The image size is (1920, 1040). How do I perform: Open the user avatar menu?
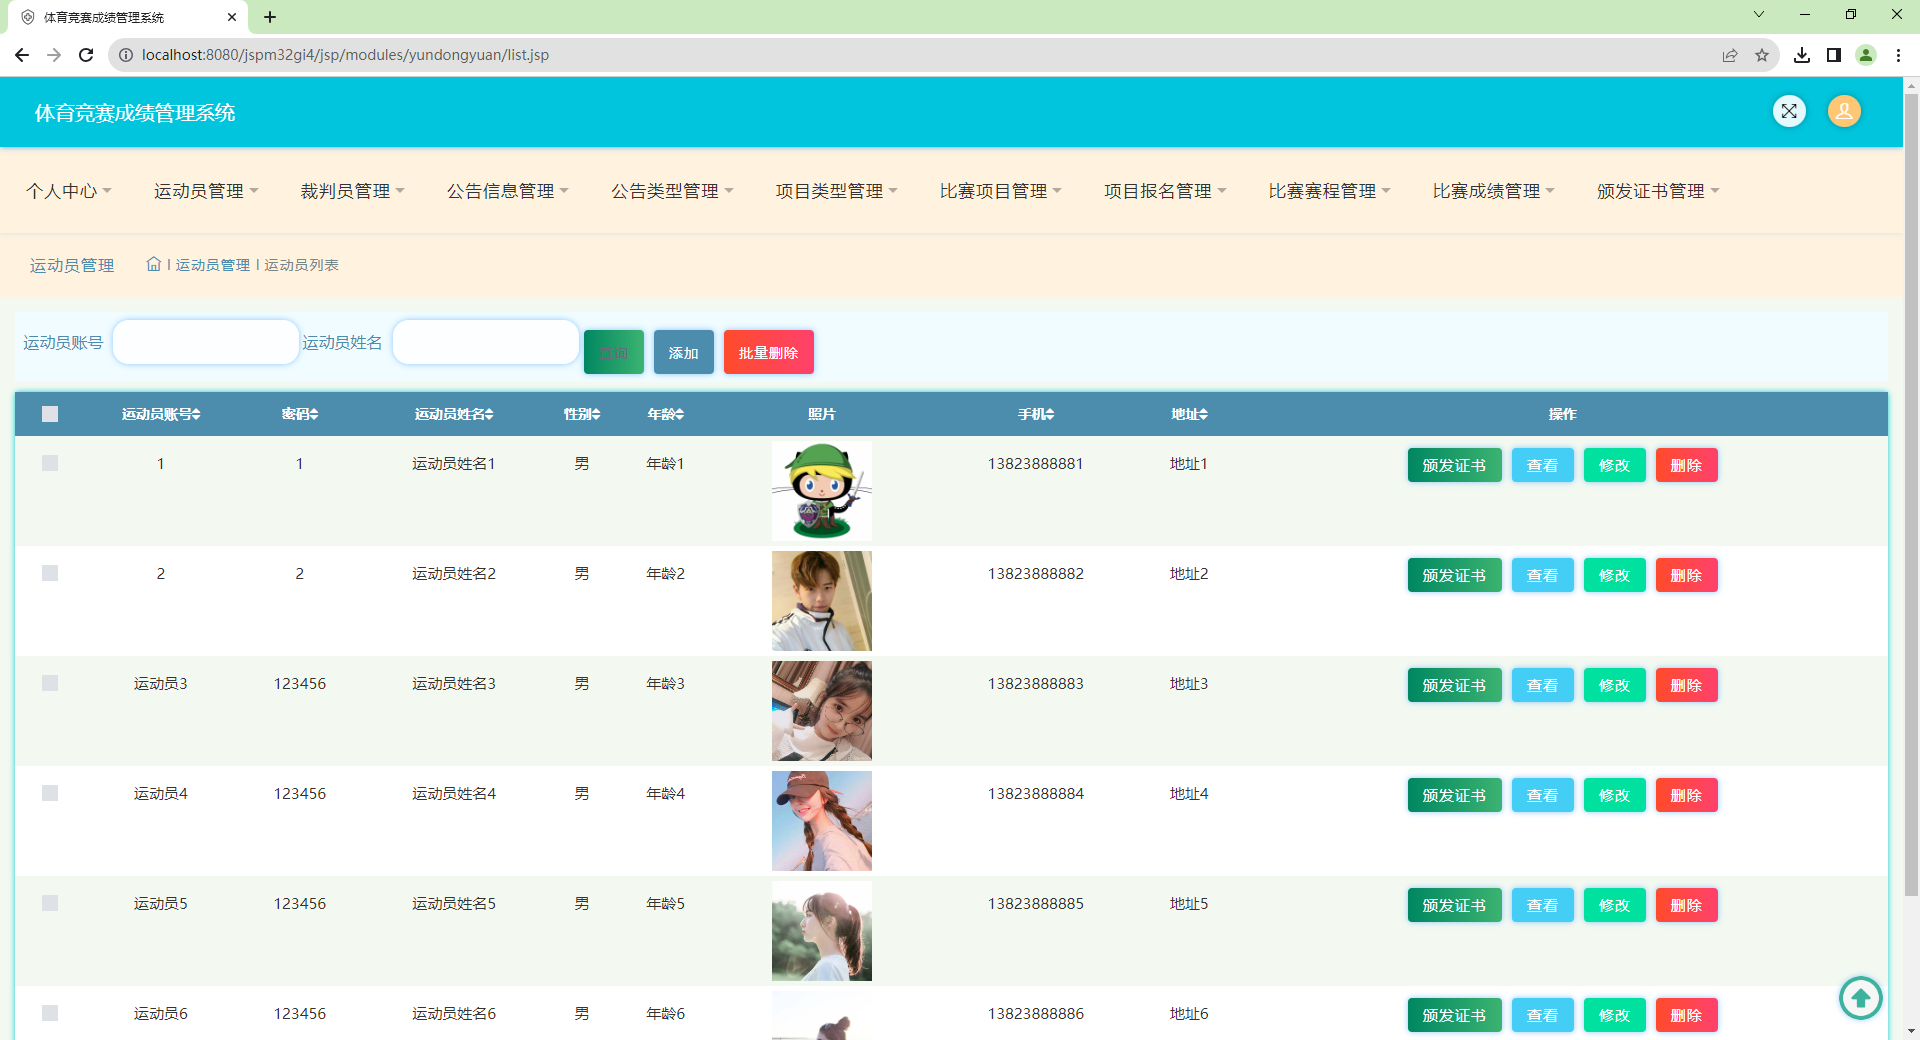(1844, 111)
